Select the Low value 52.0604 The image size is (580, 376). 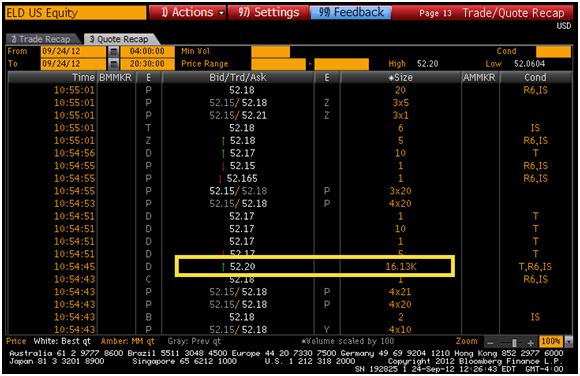pos(529,64)
